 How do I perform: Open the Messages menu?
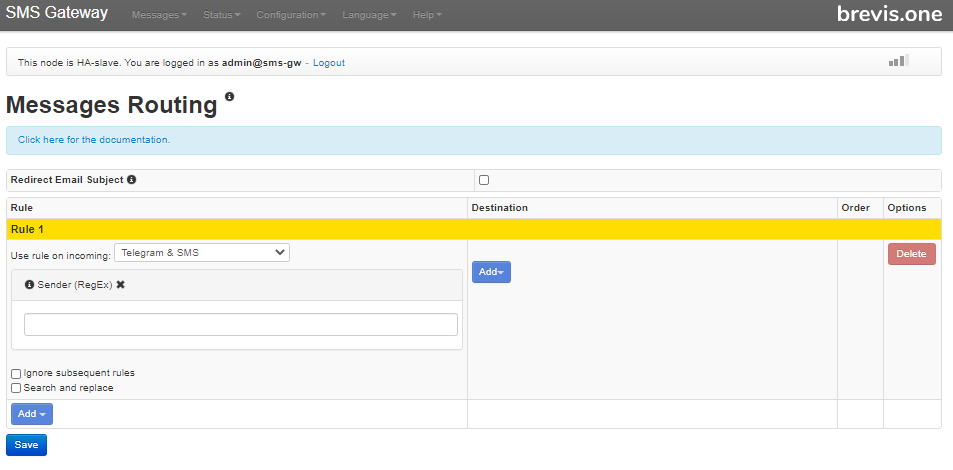point(159,16)
